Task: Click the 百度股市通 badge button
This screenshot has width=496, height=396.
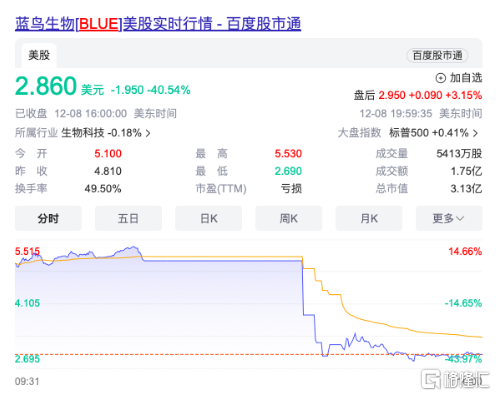Action: (437, 56)
